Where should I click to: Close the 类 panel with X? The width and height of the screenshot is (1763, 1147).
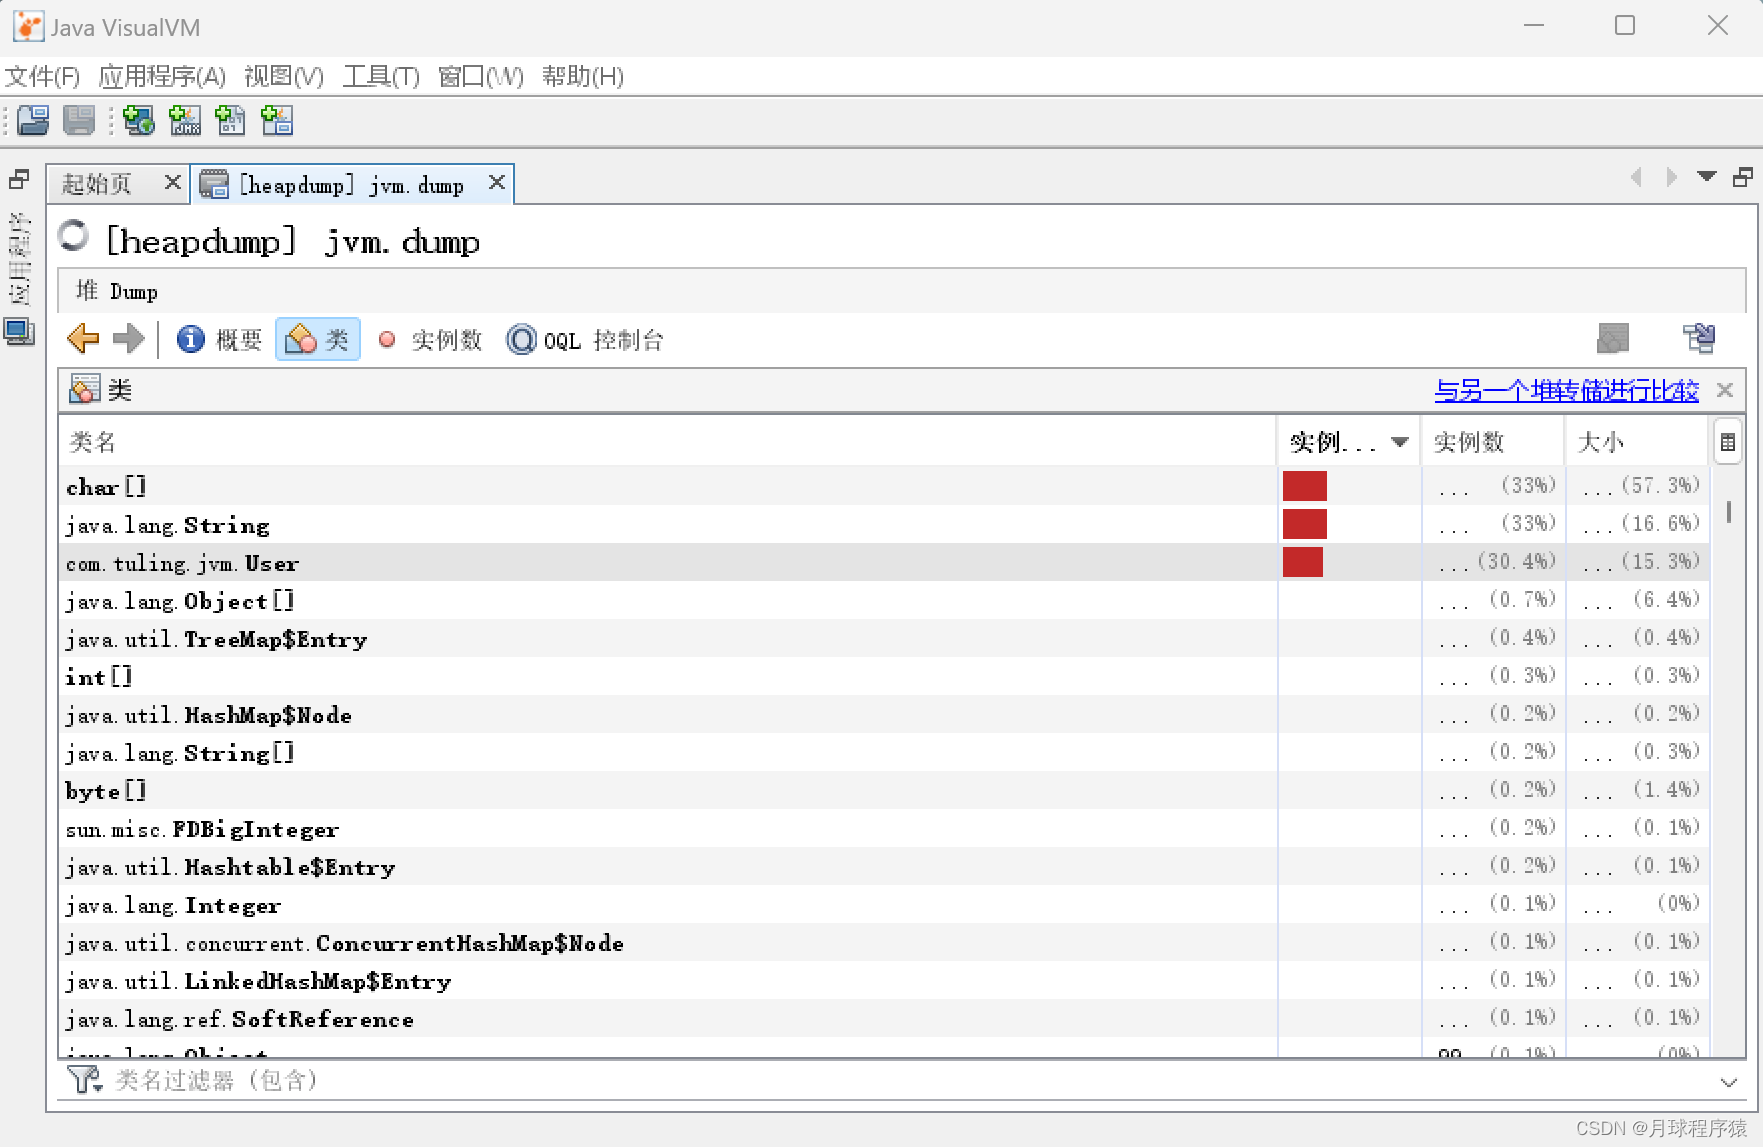pos(1725,390)
